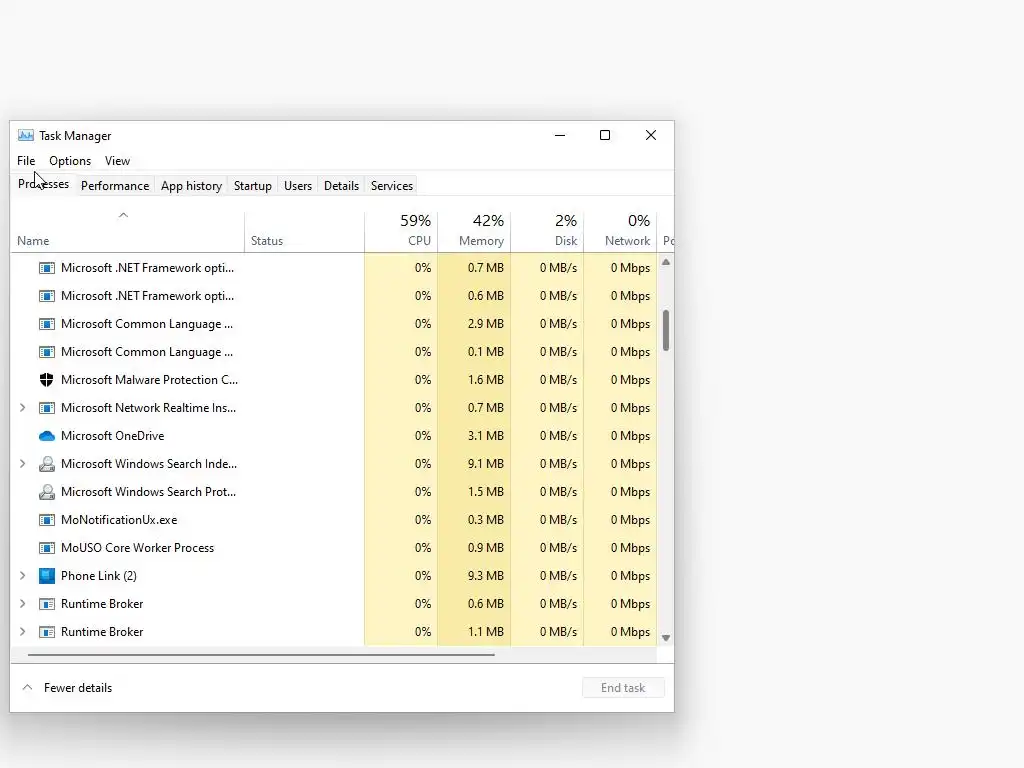The width and height of the screenshot is (1024, 768).
Task: Open the File menu
Action: pos(26,161)
